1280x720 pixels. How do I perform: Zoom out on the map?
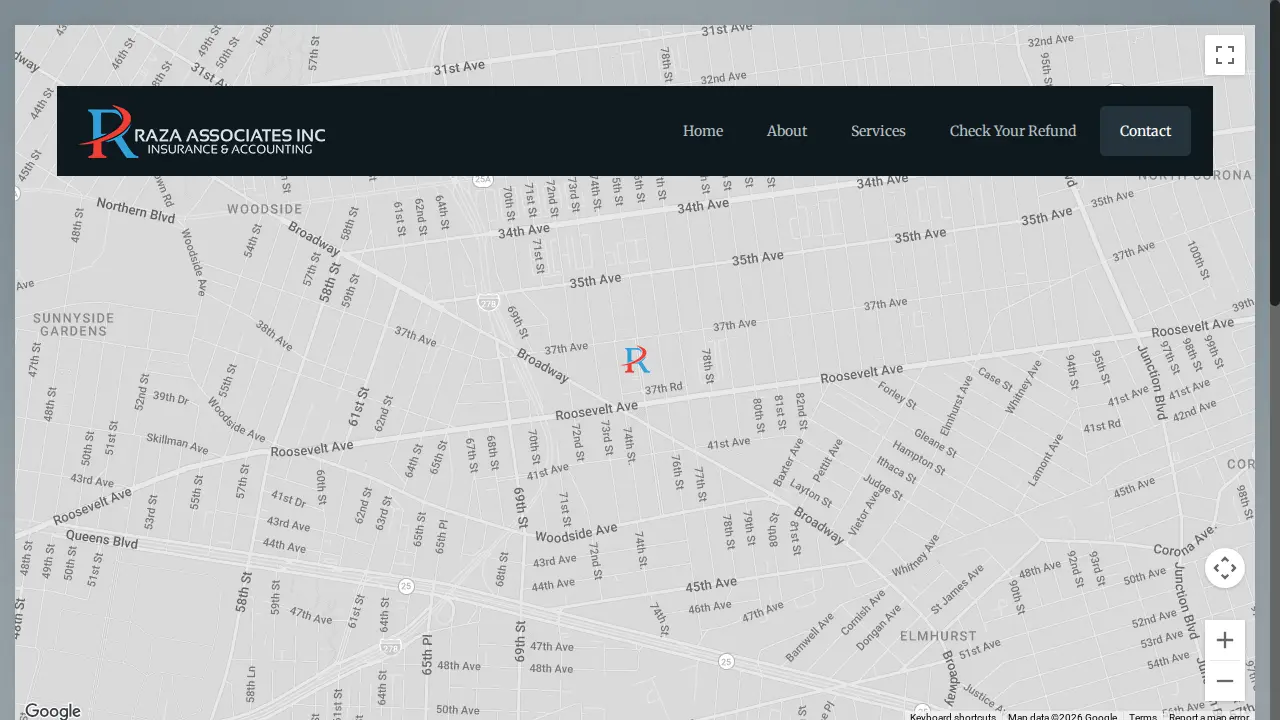pyautogui.click(x=1225, y=680)
